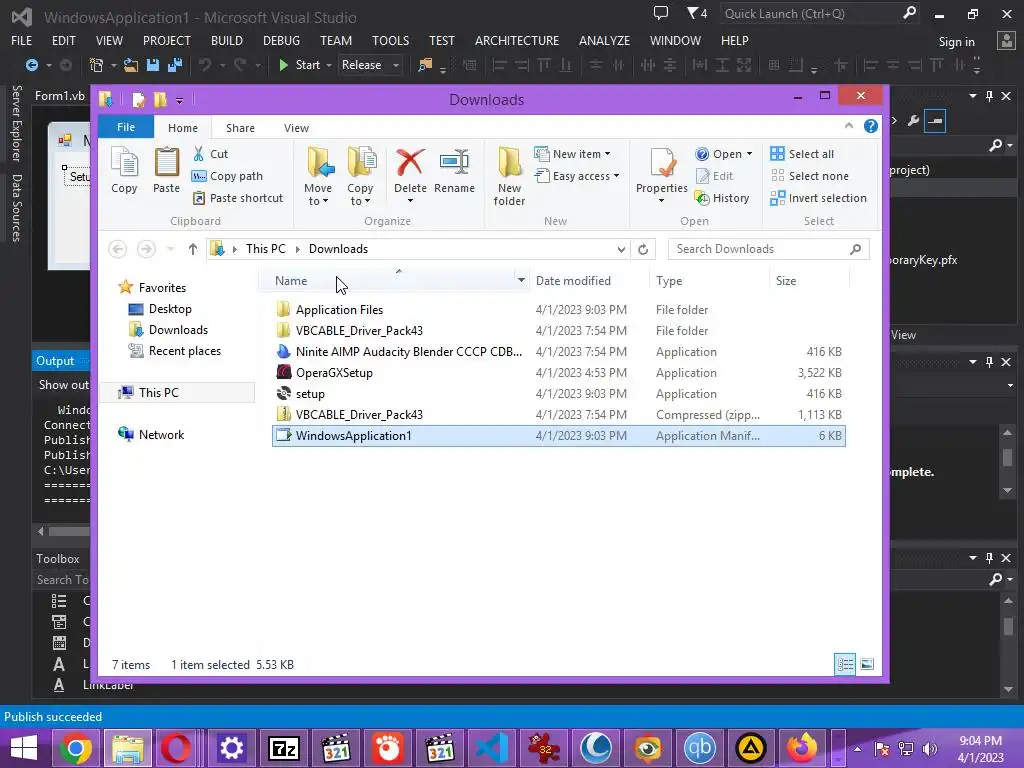The height and width of the screenshot is (768, 1024).
Task: Open the DEBUG menu in Visual Studio
Action: pos(281,40)
